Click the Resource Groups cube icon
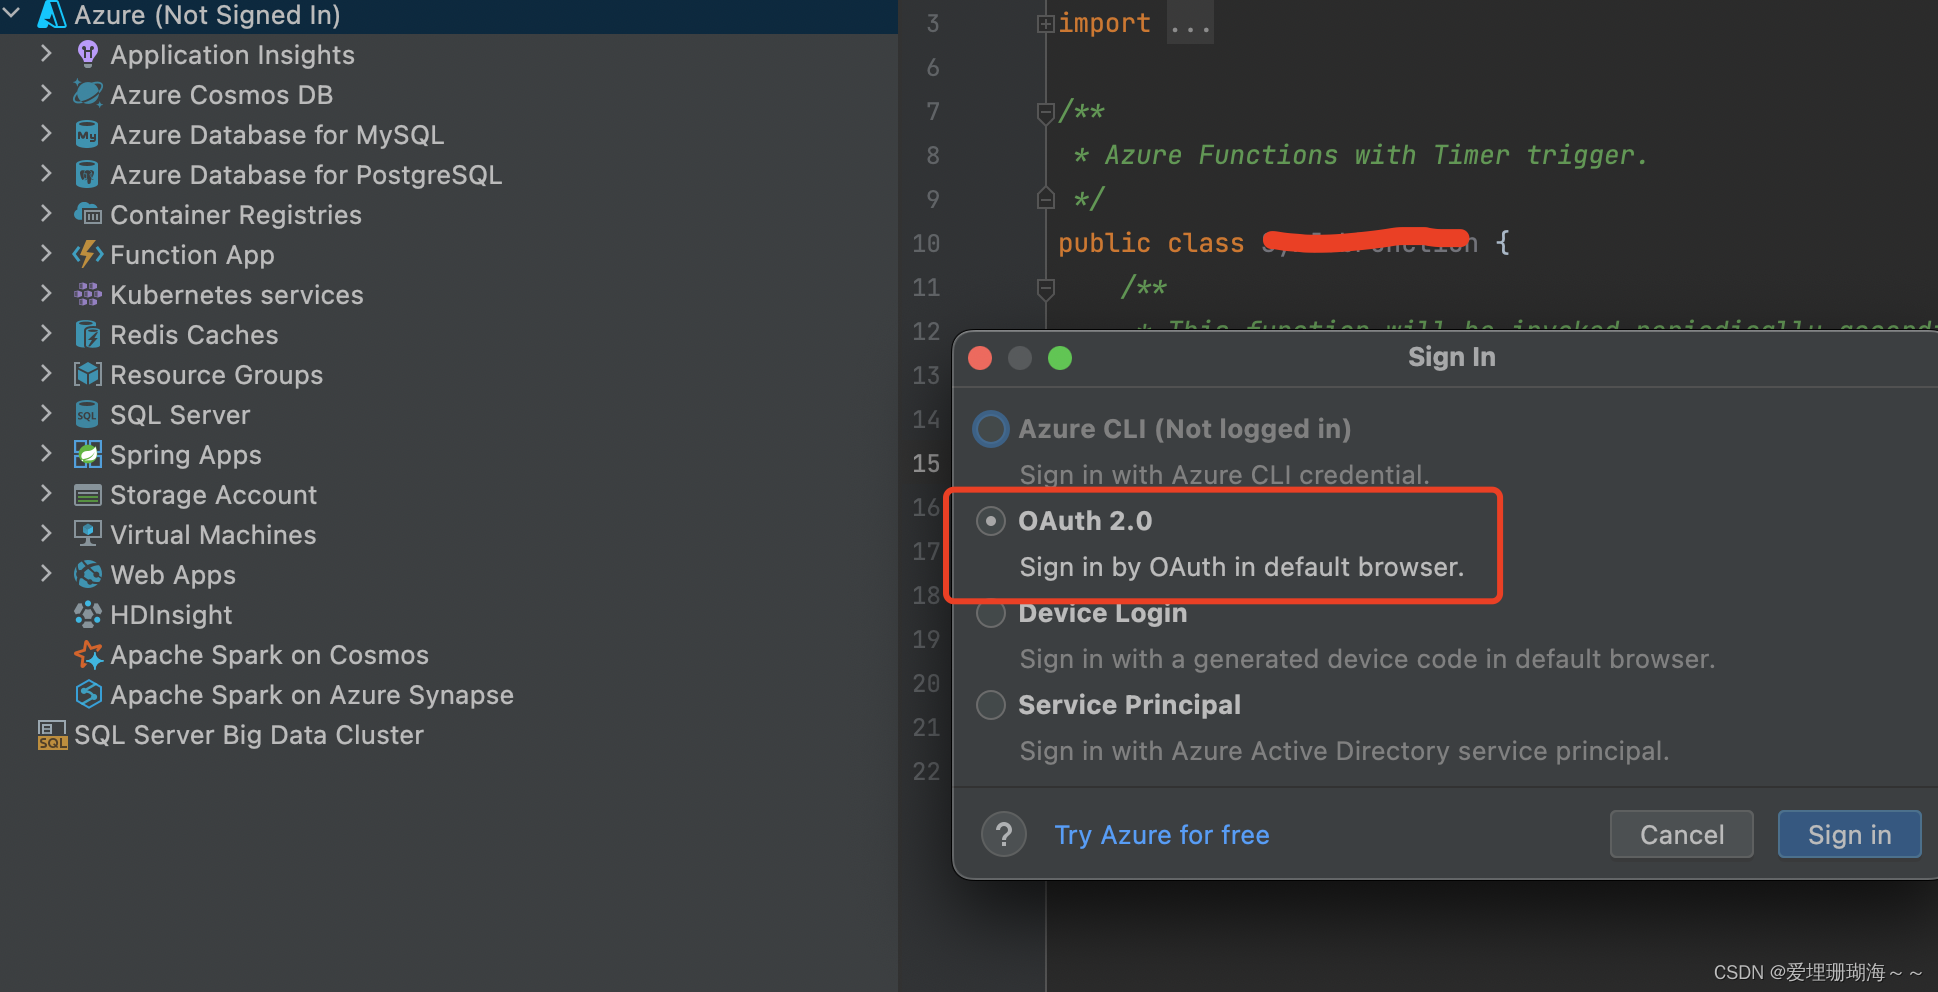Viewport: 1938px width, 992px height. tap(88, 374)
